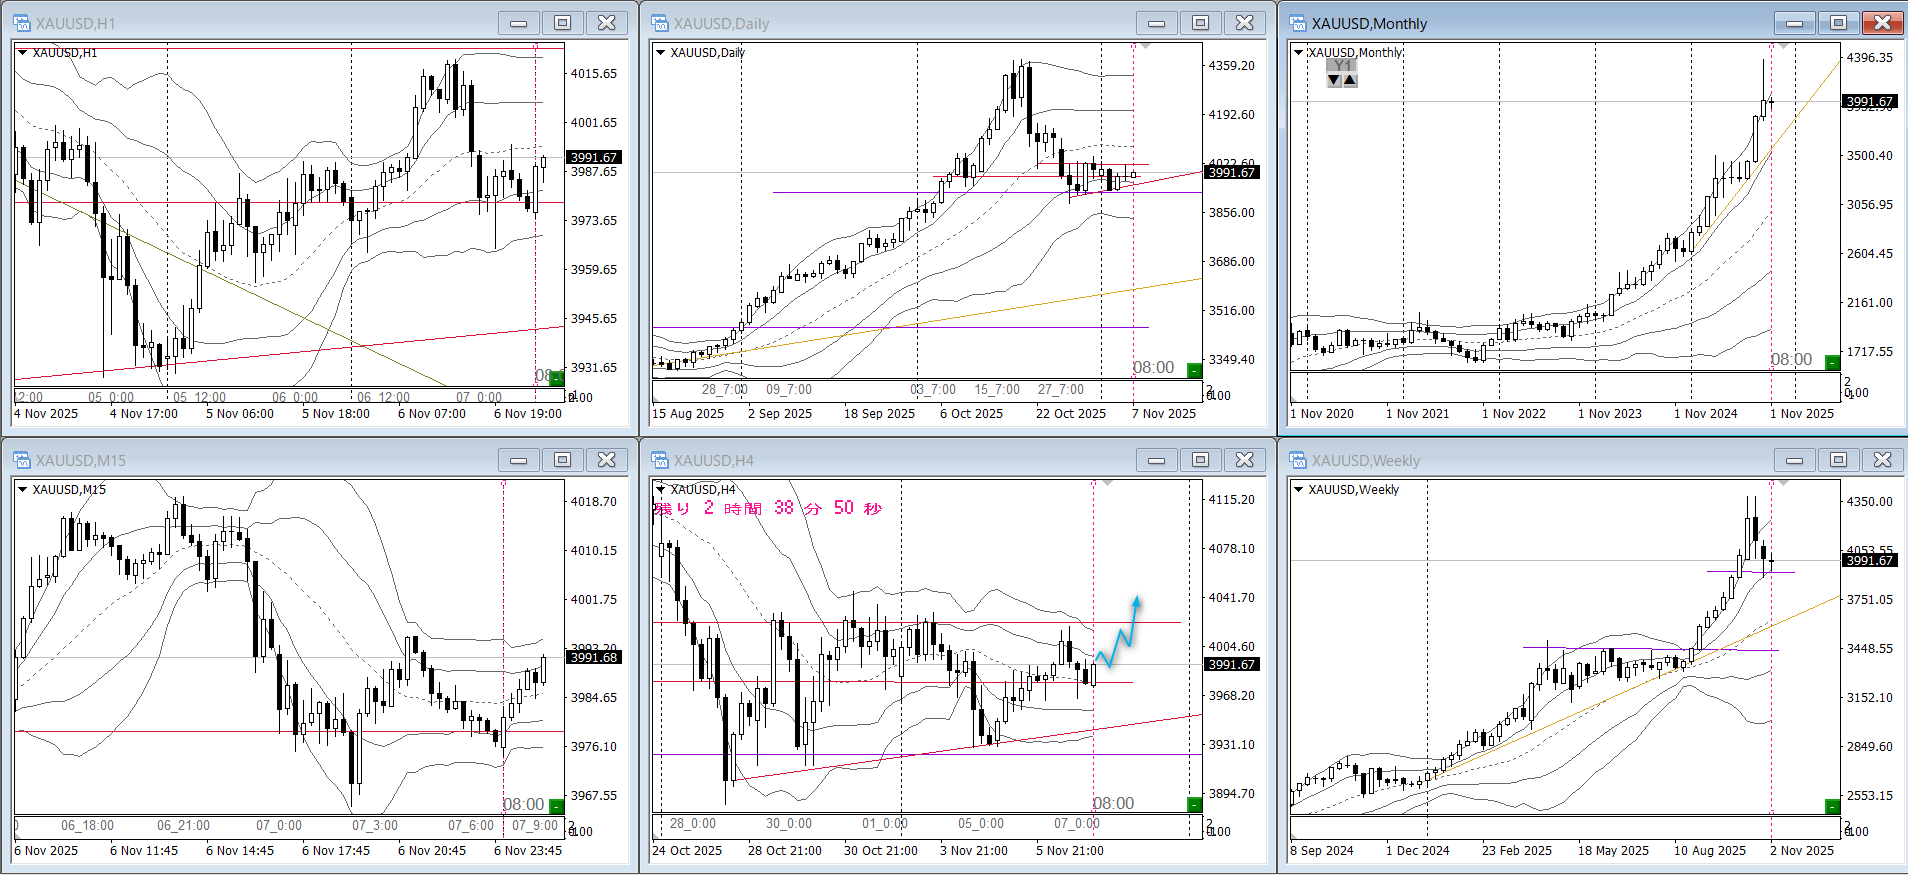Toggle the green minus button on Weekly chart
This screenshot has width=1908, height=875.
coord(1832,806)
